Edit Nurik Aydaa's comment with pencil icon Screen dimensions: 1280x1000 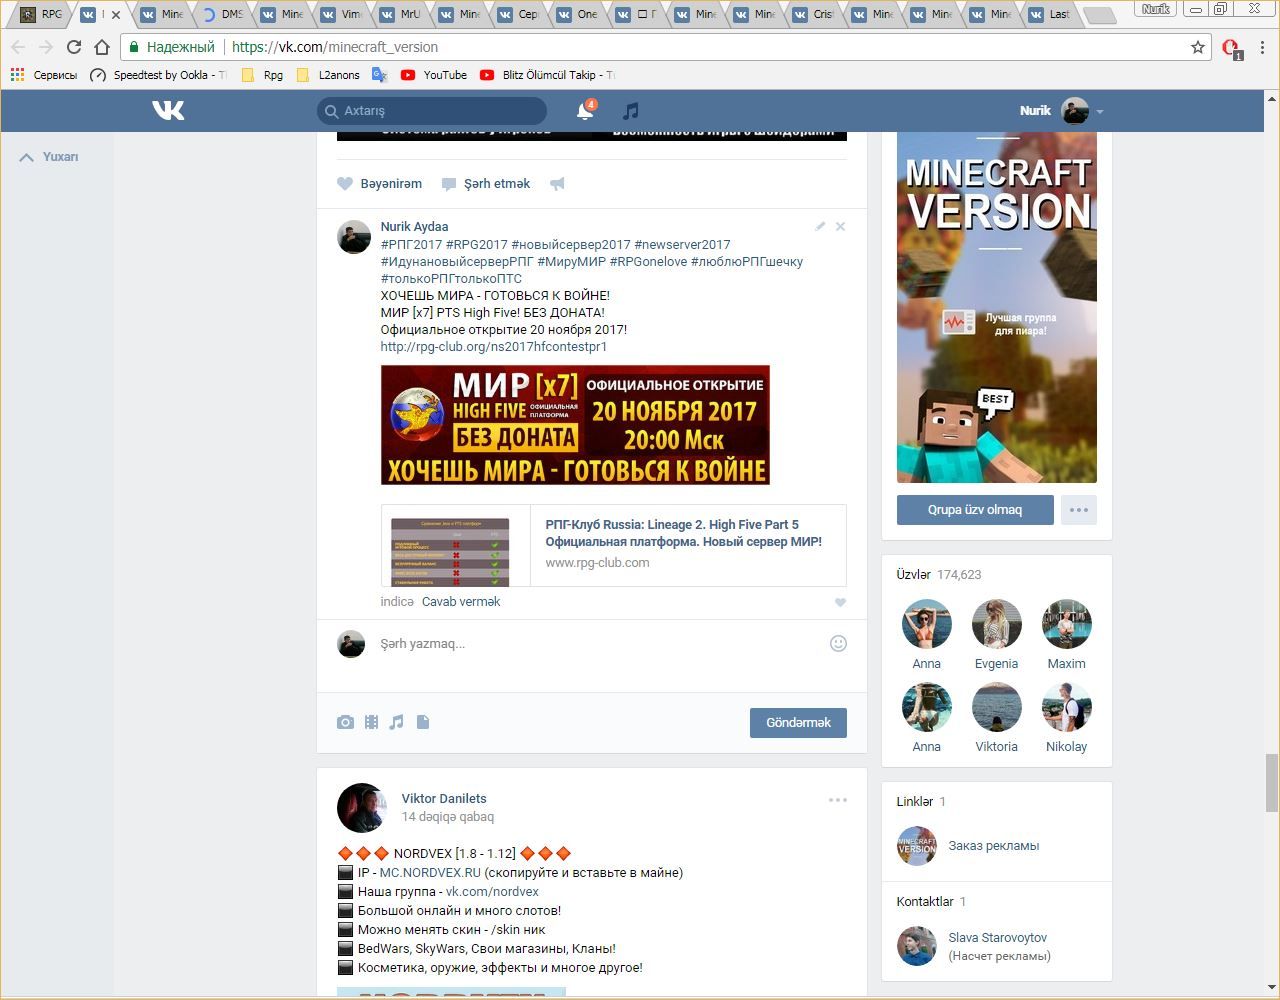820,227
